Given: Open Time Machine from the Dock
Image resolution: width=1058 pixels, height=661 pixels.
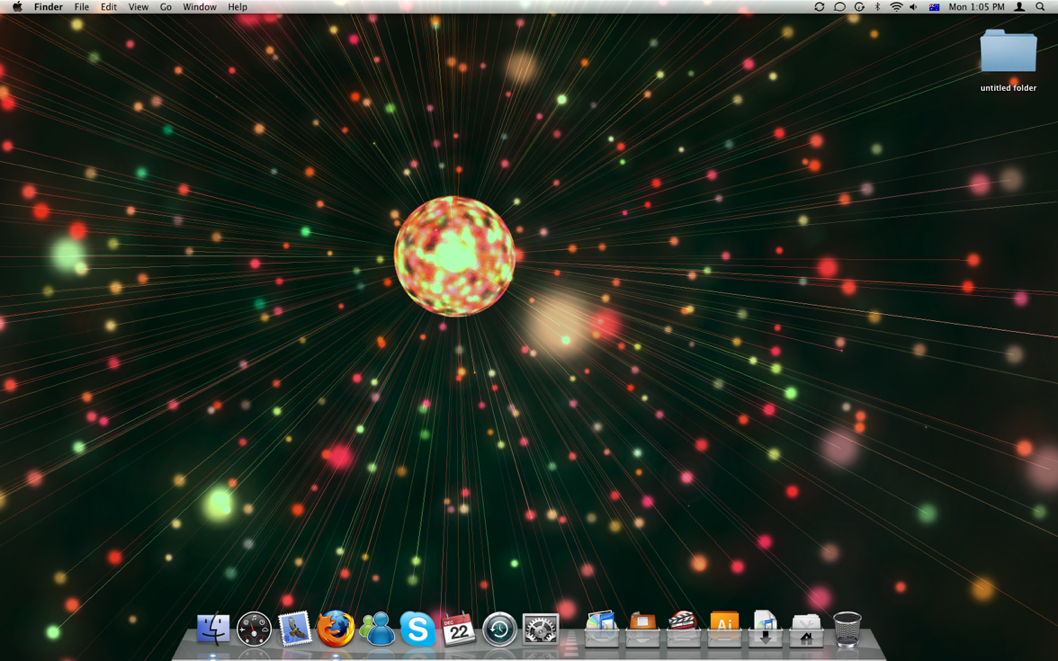Looking at the screenshot, I should coord(499,629).
